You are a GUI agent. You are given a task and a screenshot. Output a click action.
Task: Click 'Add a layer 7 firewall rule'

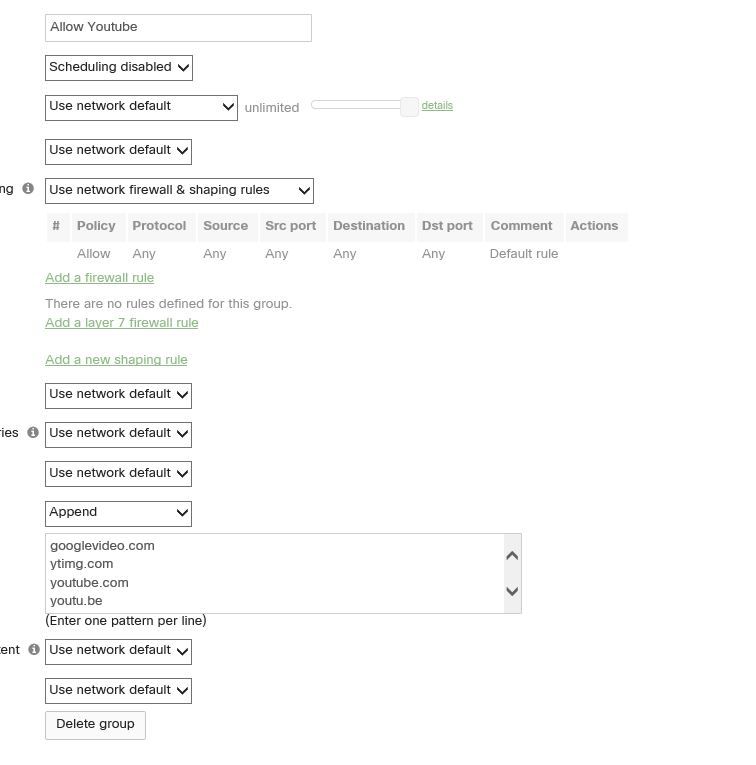click(121, 323)
